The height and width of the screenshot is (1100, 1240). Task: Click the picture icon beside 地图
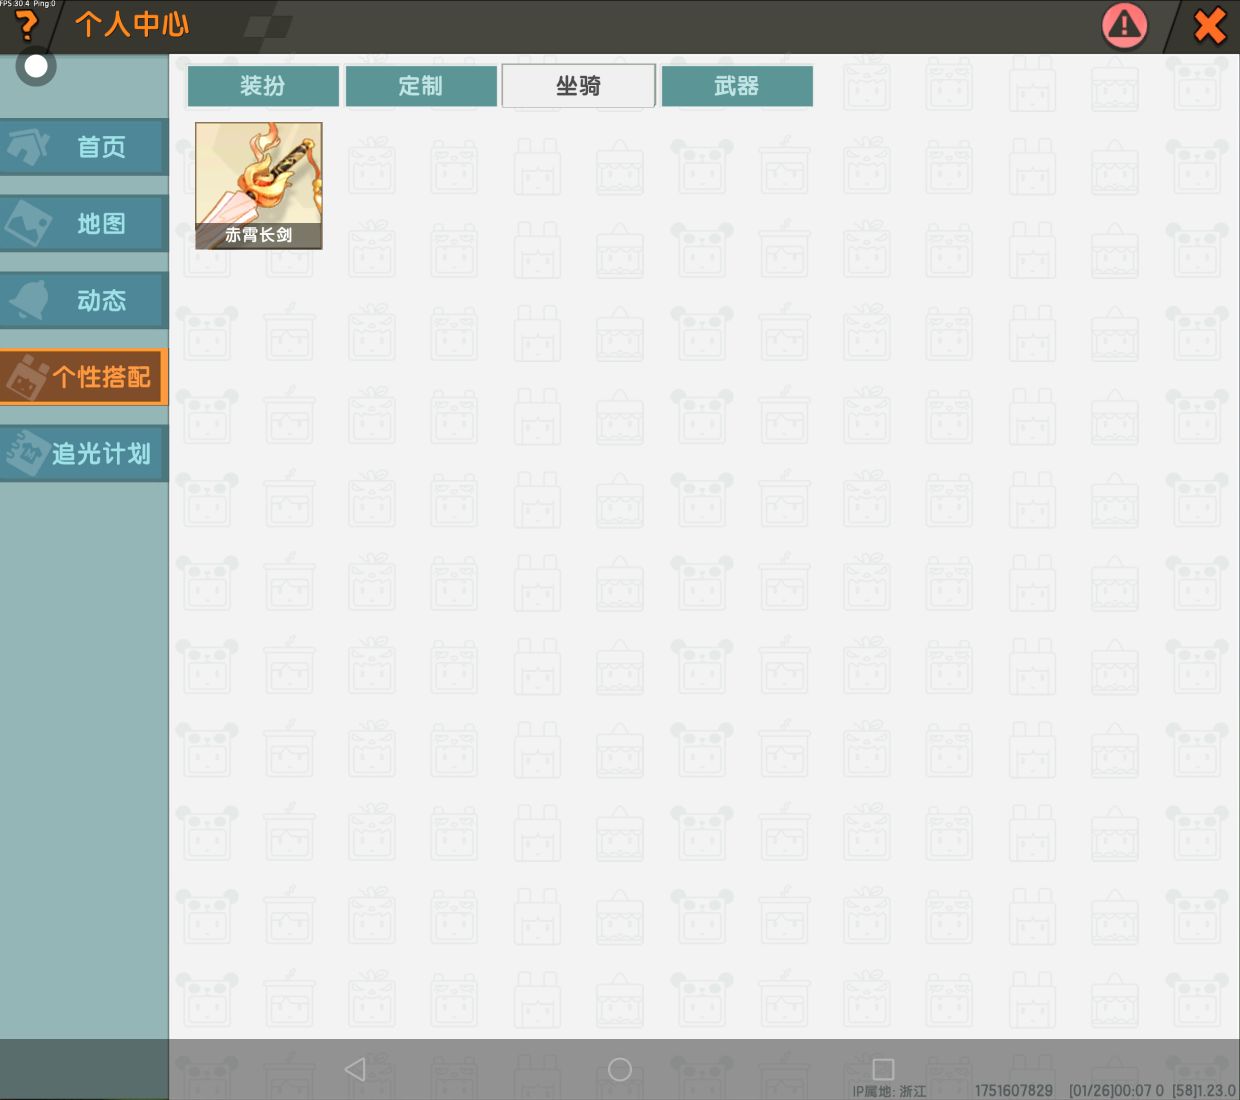[28, 224]
